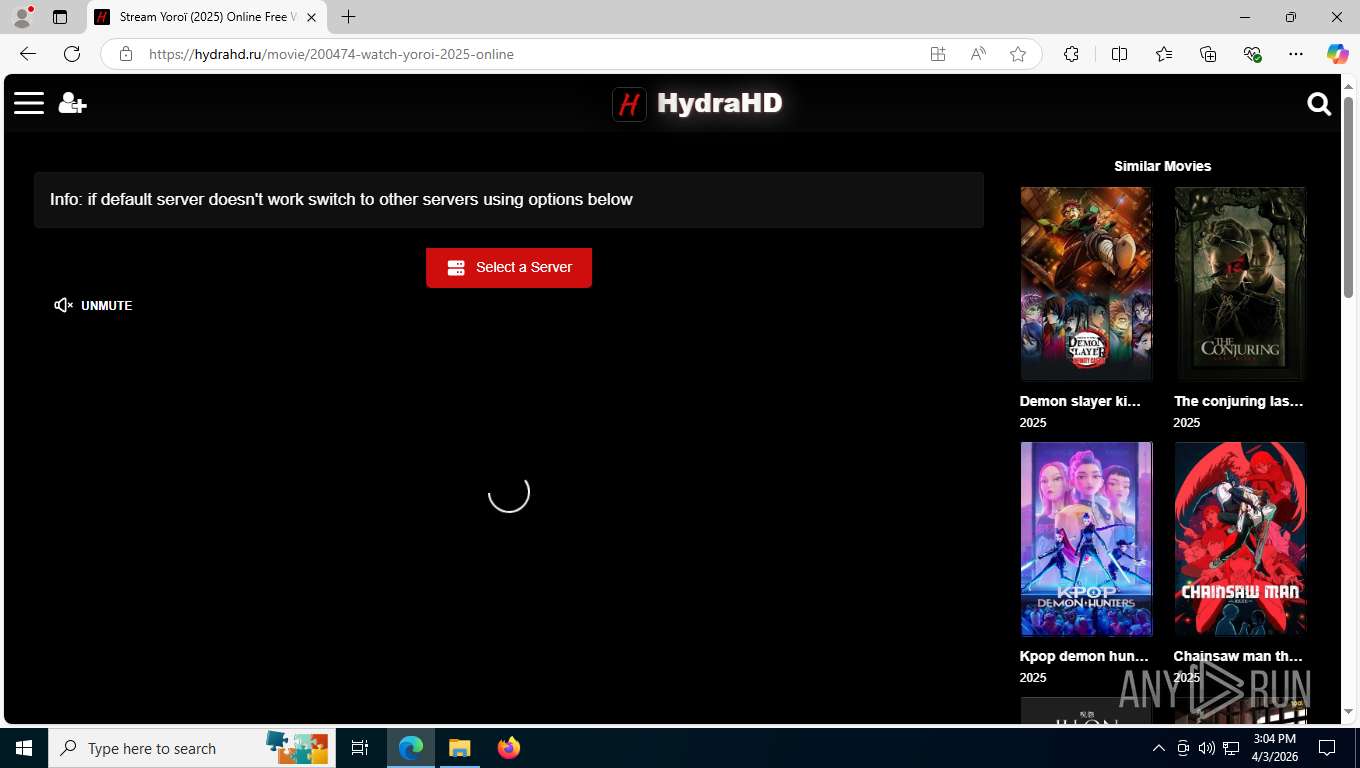Open the Demon Slayer poster thumbnail
Screen dimensions: 1360x768
[1086, 284]
